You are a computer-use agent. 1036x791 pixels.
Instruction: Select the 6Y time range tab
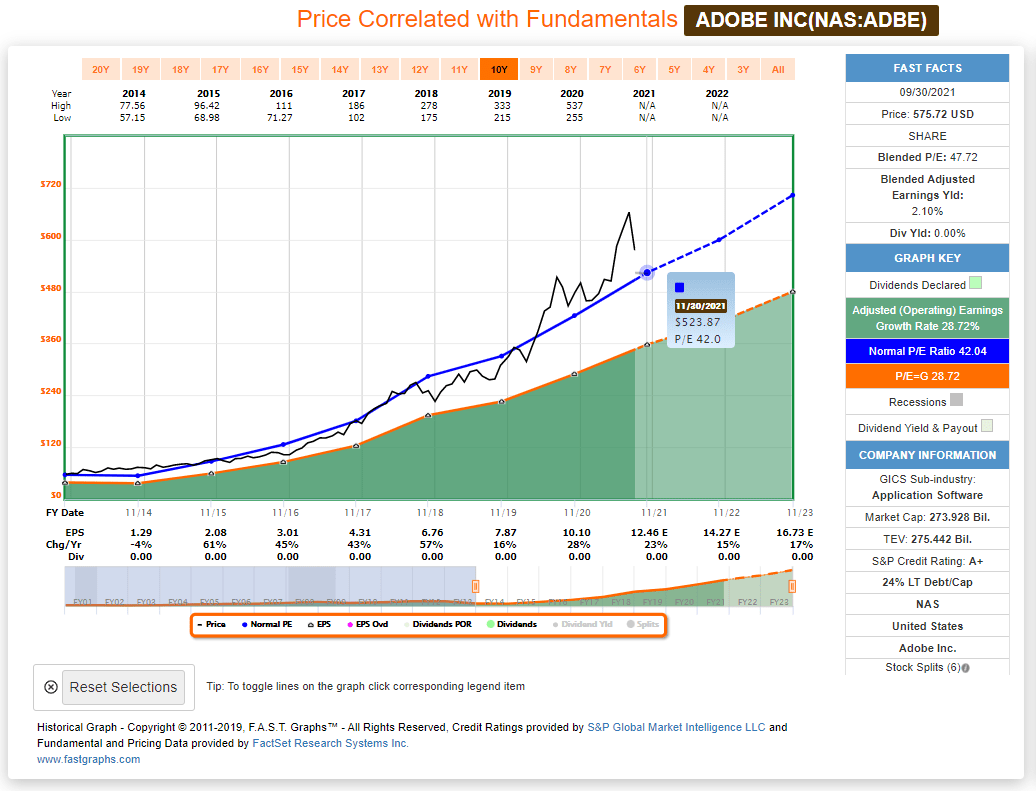coord(640,69)
